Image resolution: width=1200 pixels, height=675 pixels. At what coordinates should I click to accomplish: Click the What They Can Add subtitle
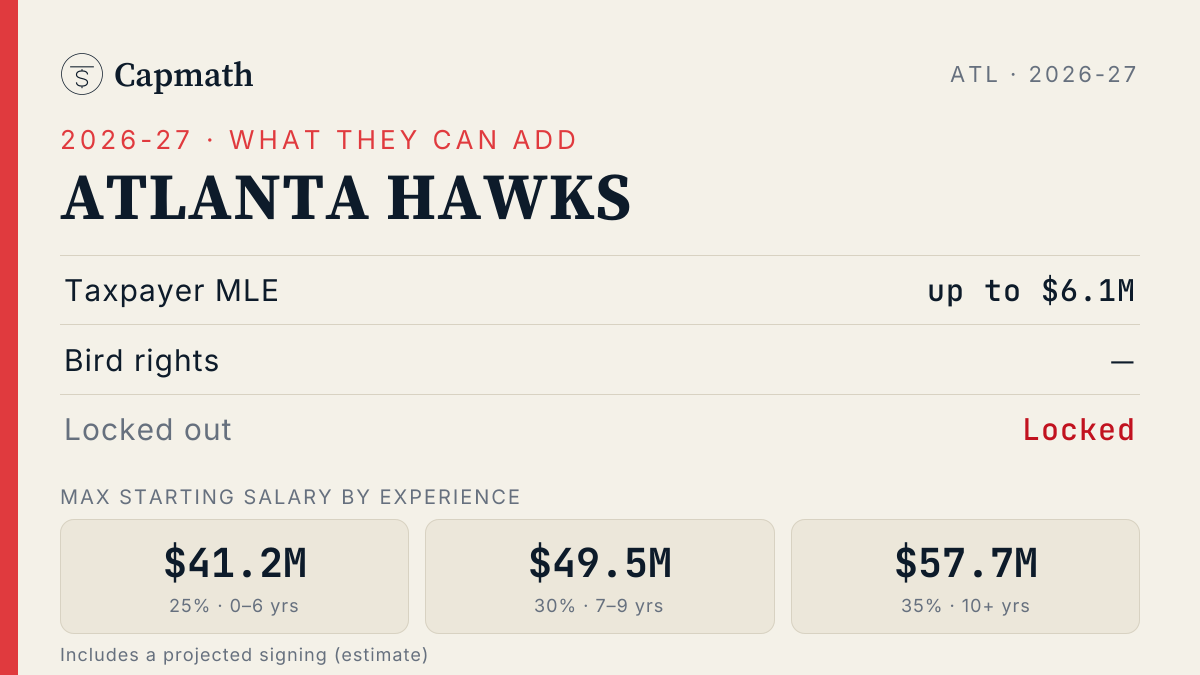pos(319,140)
